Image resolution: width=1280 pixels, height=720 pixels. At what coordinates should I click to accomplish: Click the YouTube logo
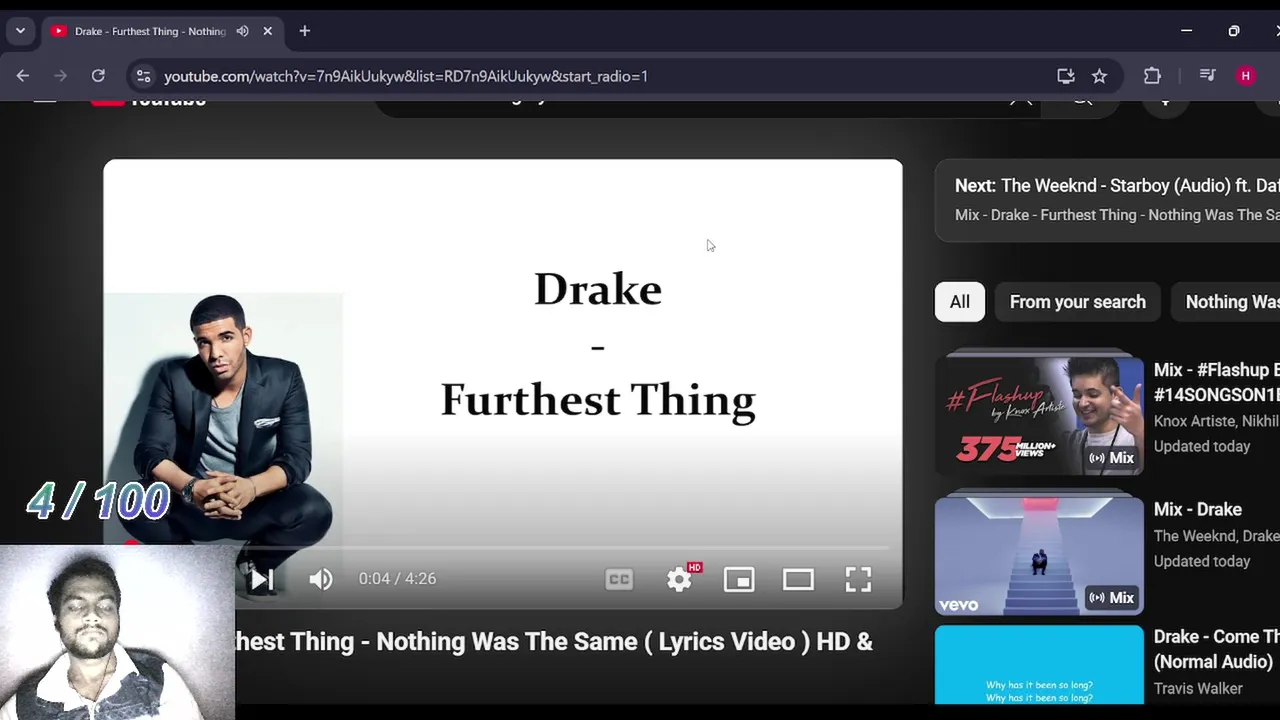point(149,101)
